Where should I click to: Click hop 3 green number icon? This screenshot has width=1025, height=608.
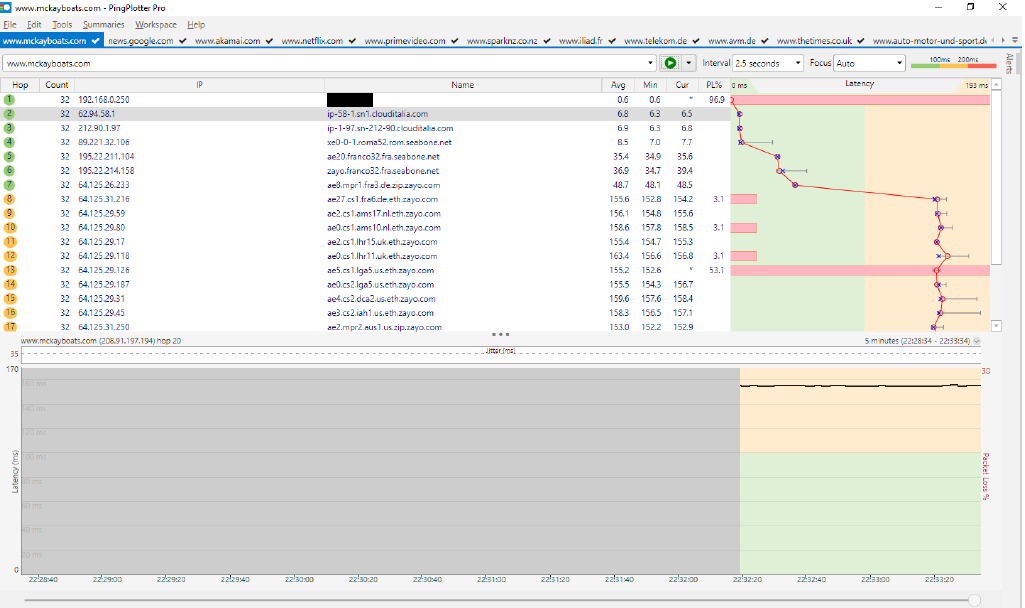pos(9,128)
